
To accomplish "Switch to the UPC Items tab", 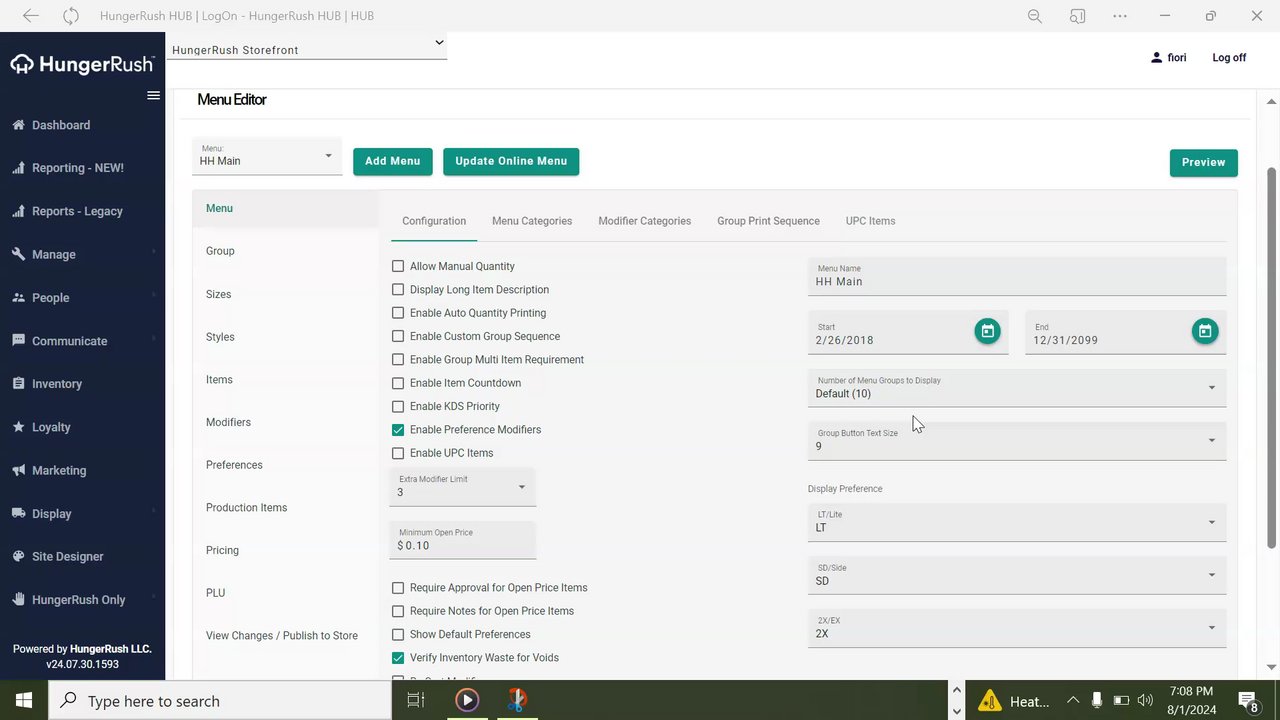I will pyautogui.click(x=870, y=221).
